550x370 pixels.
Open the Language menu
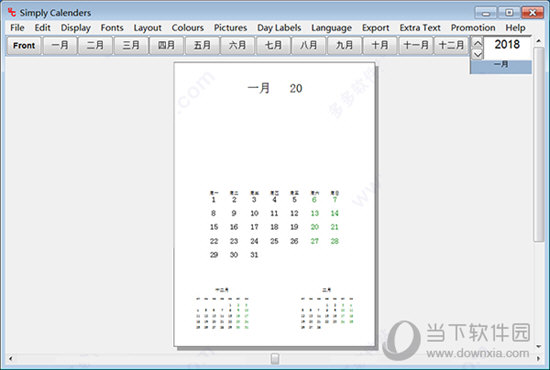[x=331, y=28]
